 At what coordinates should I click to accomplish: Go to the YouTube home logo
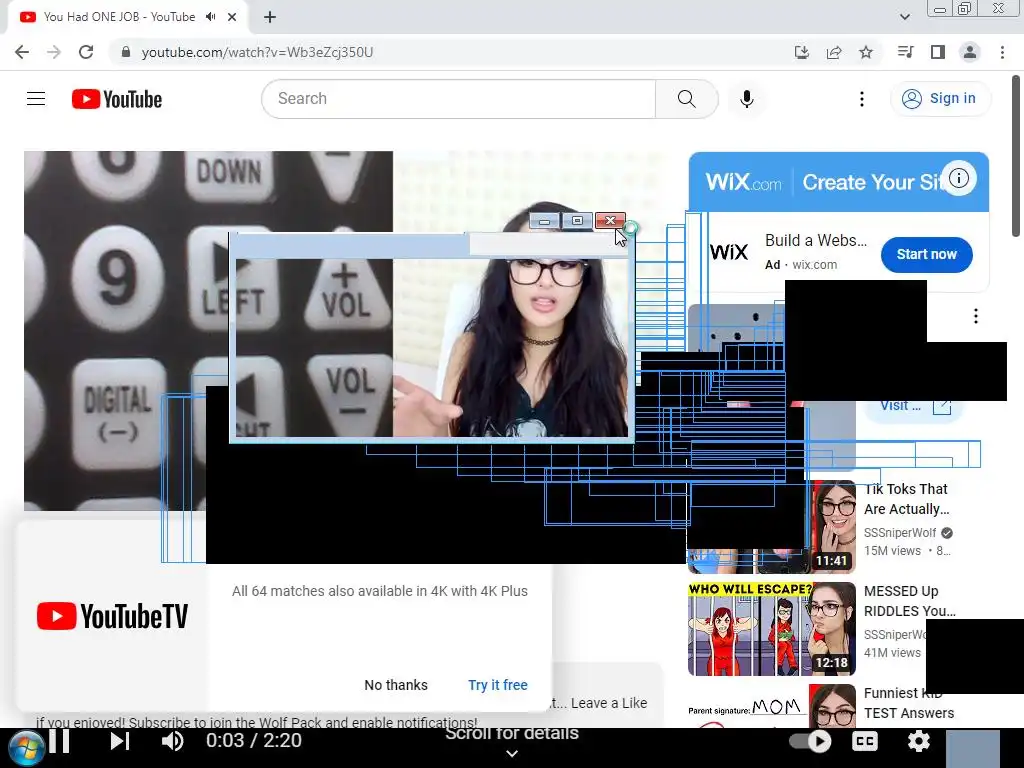(117, 99)
